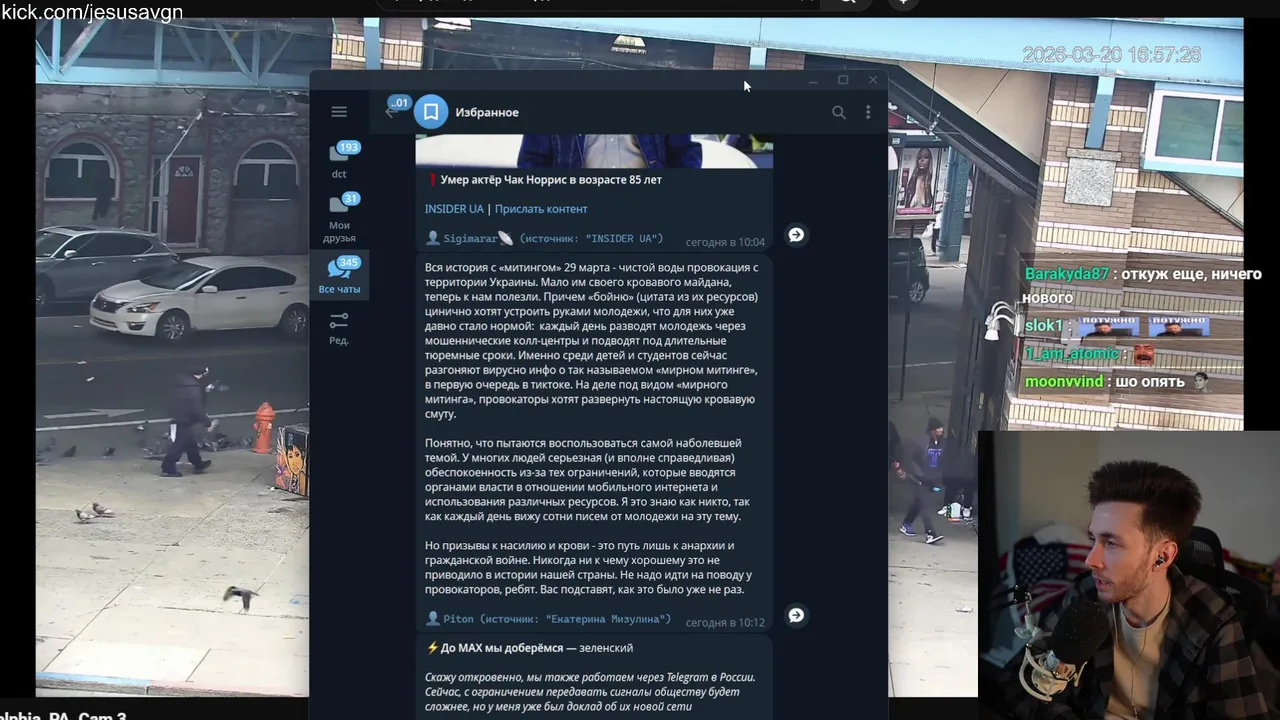Open the Избранное chat header title
This screenshot has height=720, width=1280.
(487, 112)
